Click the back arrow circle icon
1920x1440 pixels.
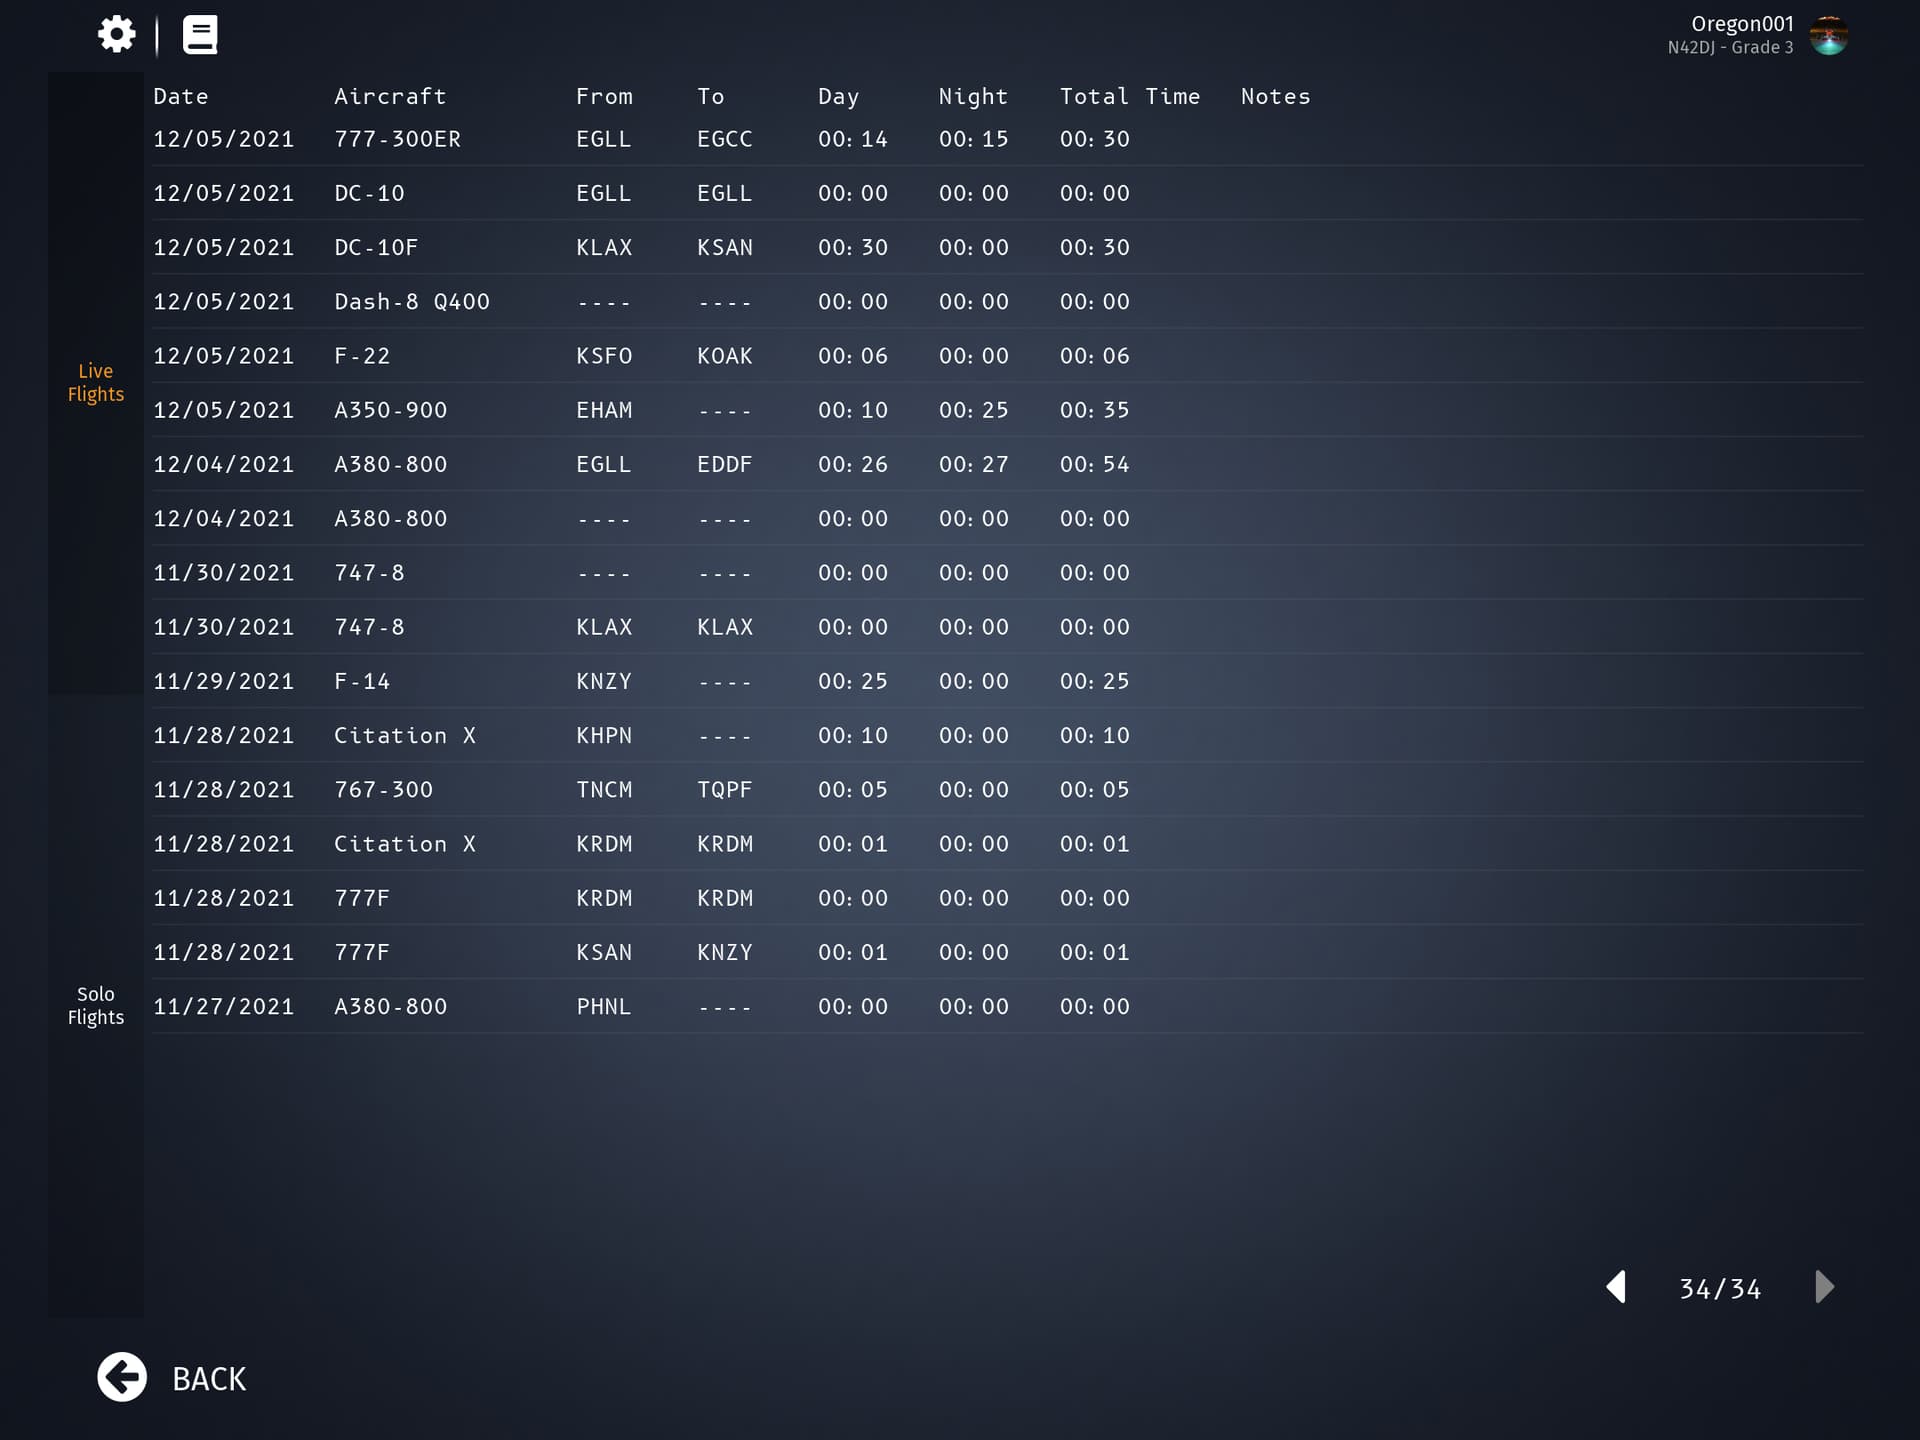[x=122, y=1377]
